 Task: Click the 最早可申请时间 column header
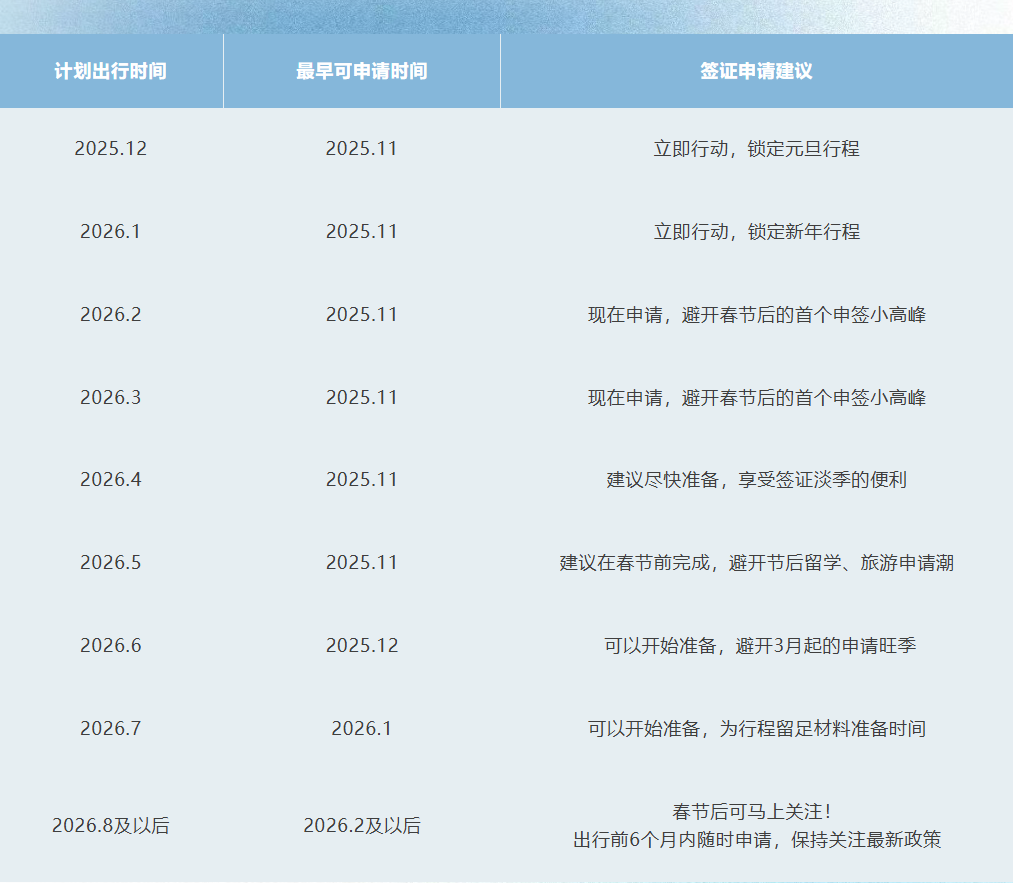click(x=361, y=72)
